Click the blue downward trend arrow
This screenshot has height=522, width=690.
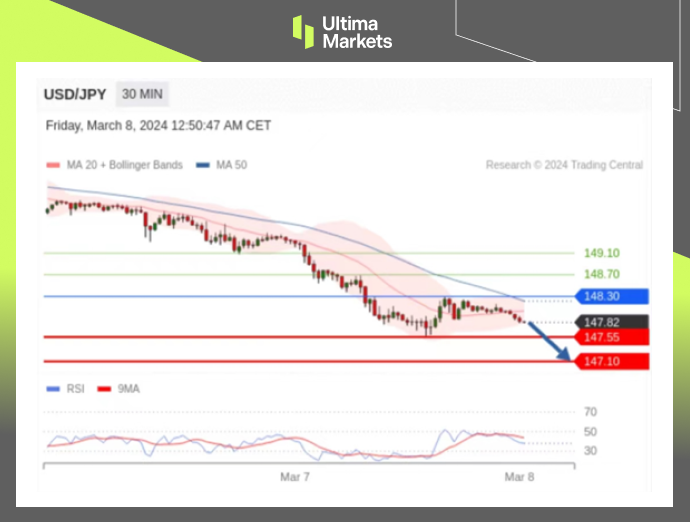(x=550, y=342)
